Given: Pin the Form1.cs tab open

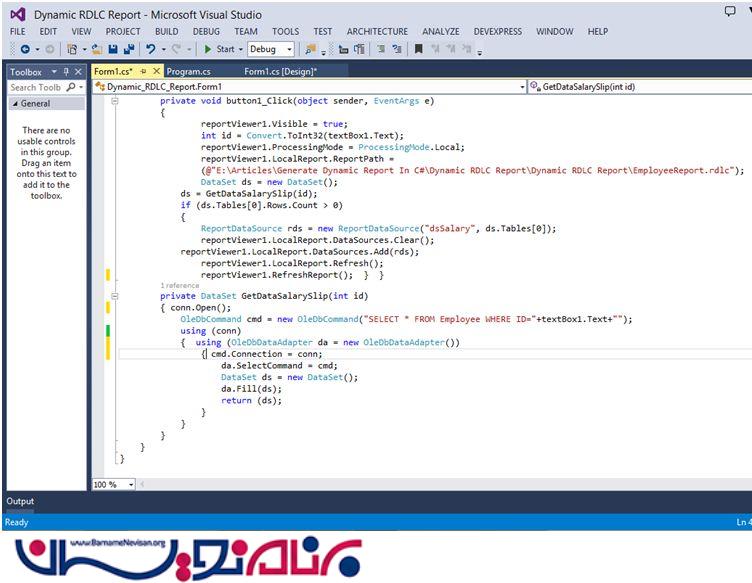Looking at the screenshot, I should [x=143, y=71].
